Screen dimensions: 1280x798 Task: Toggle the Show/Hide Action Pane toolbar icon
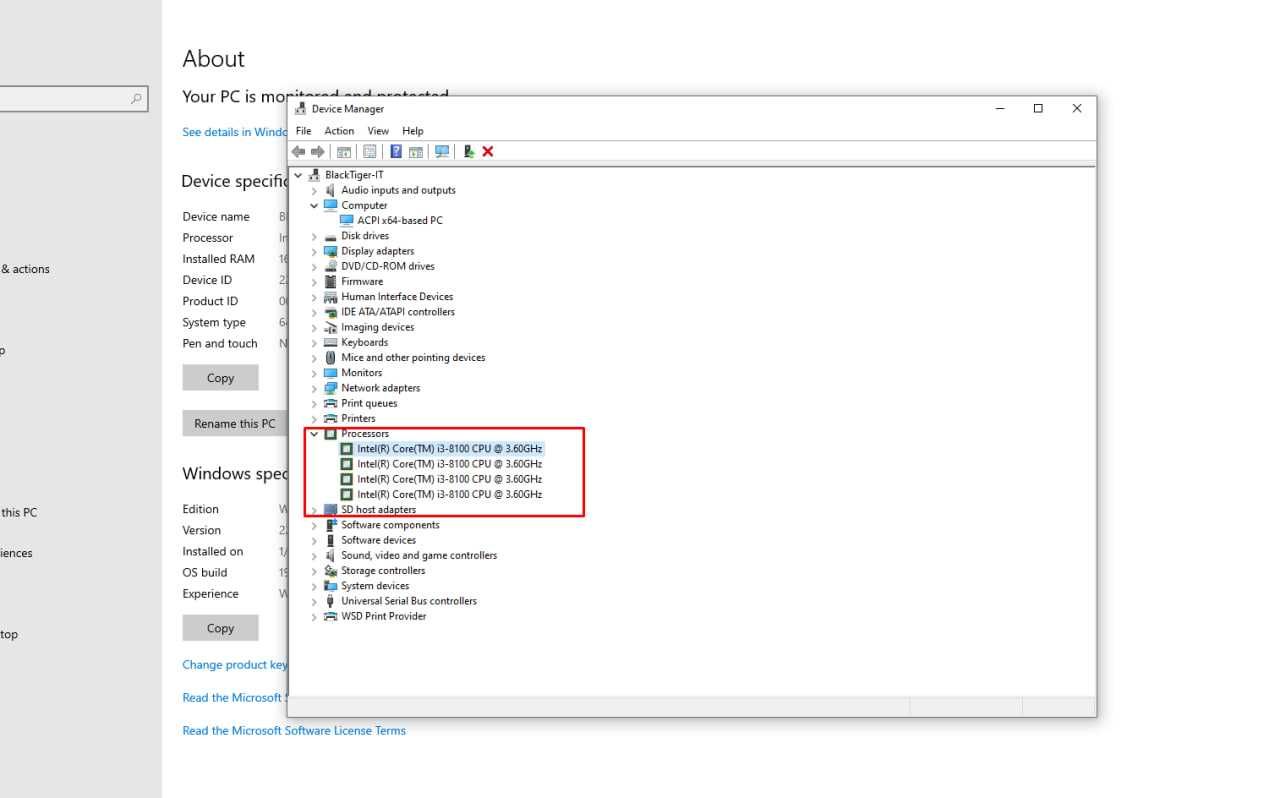coord(415,152)
